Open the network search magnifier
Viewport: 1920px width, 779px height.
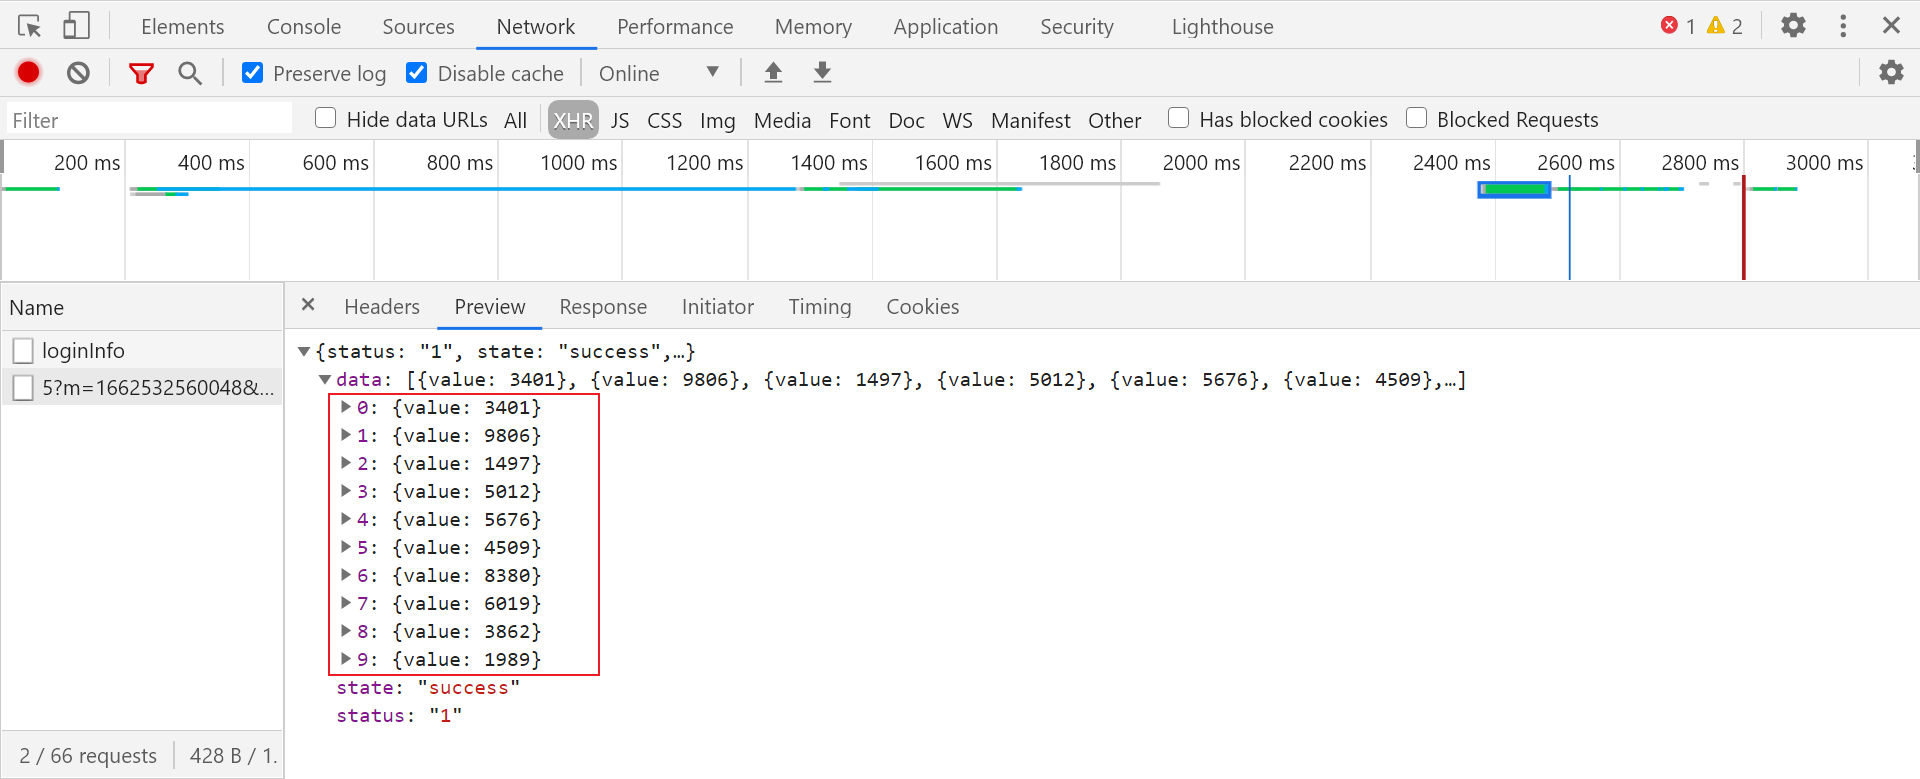coord(189,73)
